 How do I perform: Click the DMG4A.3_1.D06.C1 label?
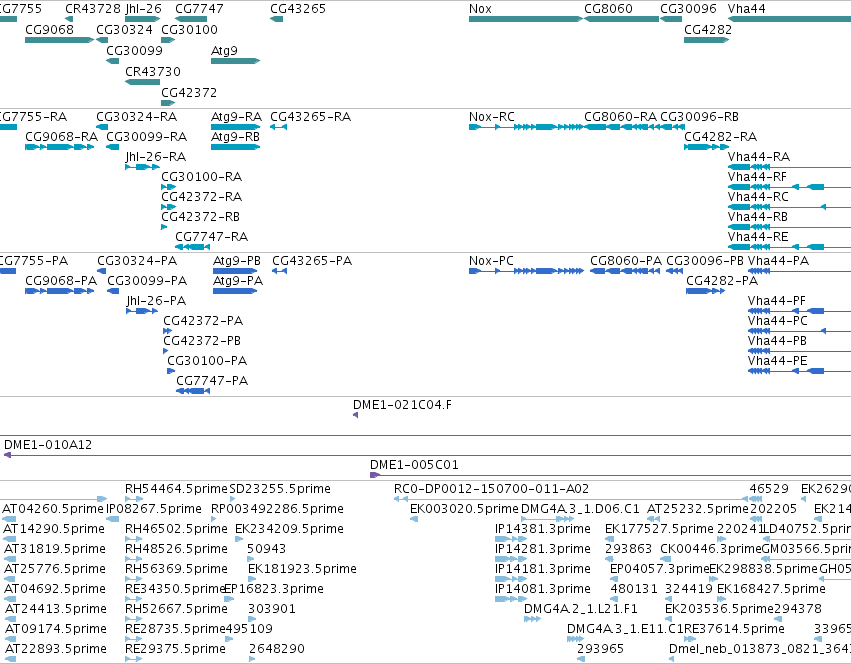pyautogui.click(x=580, y=509)
